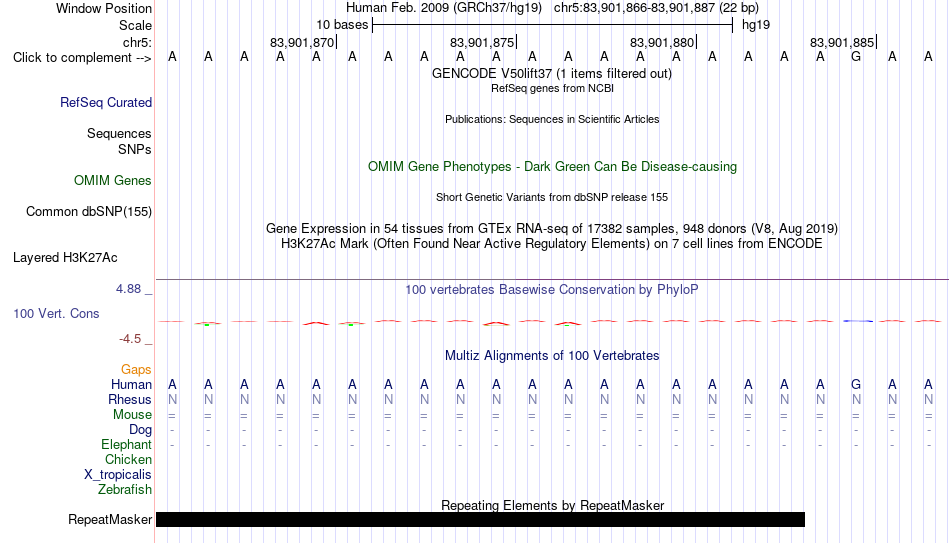This screenshot has width=950, height=543.
Task: Click the Sequences track label
Action: pos(119,133)
